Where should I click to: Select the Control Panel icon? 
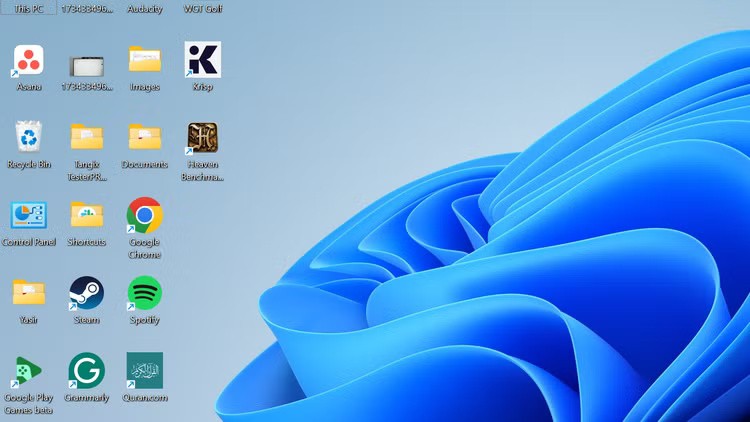(29, 215)
